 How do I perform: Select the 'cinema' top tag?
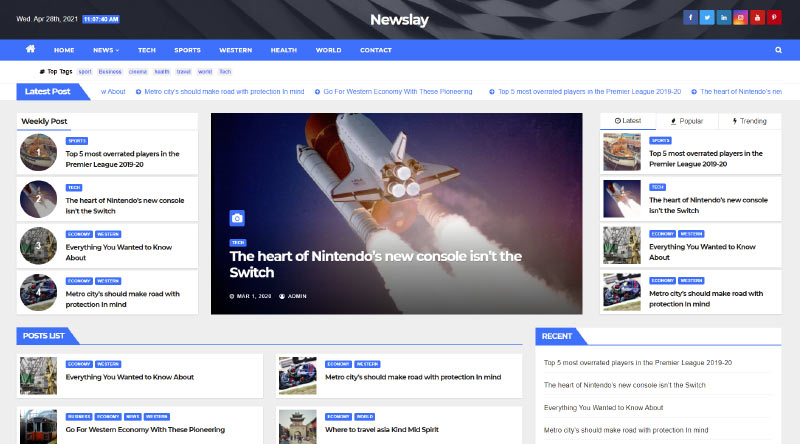(x=138, y=71)
